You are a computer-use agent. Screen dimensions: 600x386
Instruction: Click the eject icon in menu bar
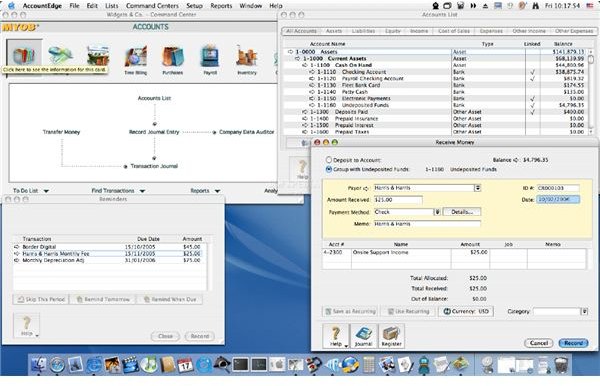[485, 6]
